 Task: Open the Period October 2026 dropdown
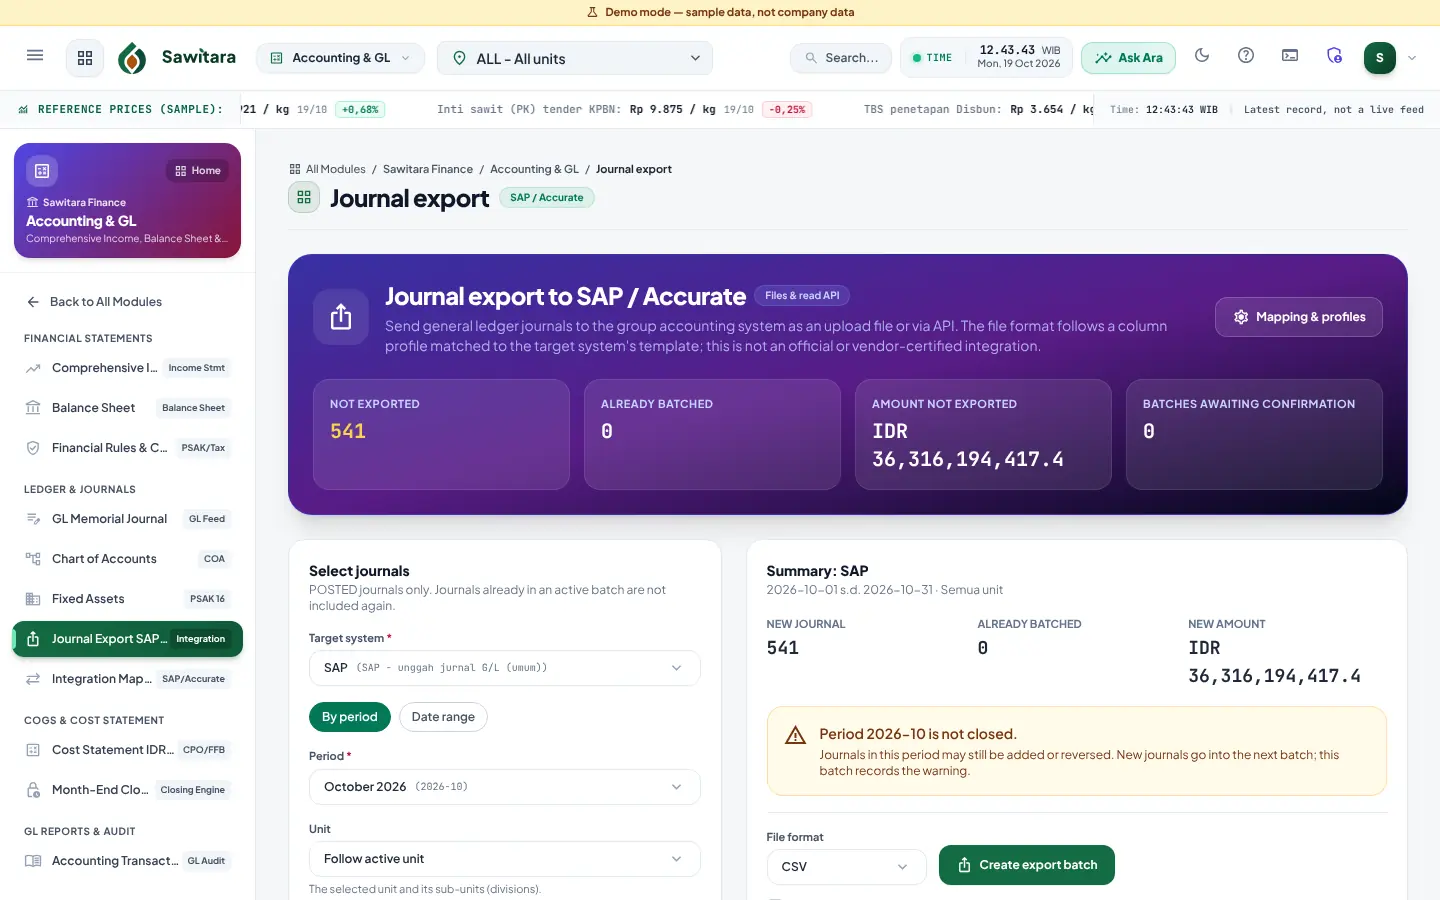[x=505, y=787]
